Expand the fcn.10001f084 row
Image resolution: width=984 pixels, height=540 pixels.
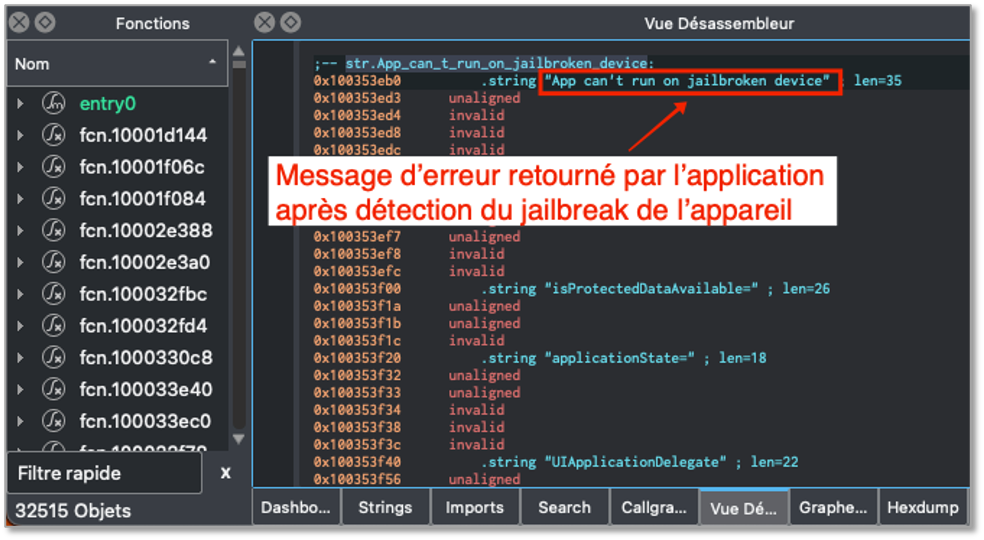coord(20,198)
